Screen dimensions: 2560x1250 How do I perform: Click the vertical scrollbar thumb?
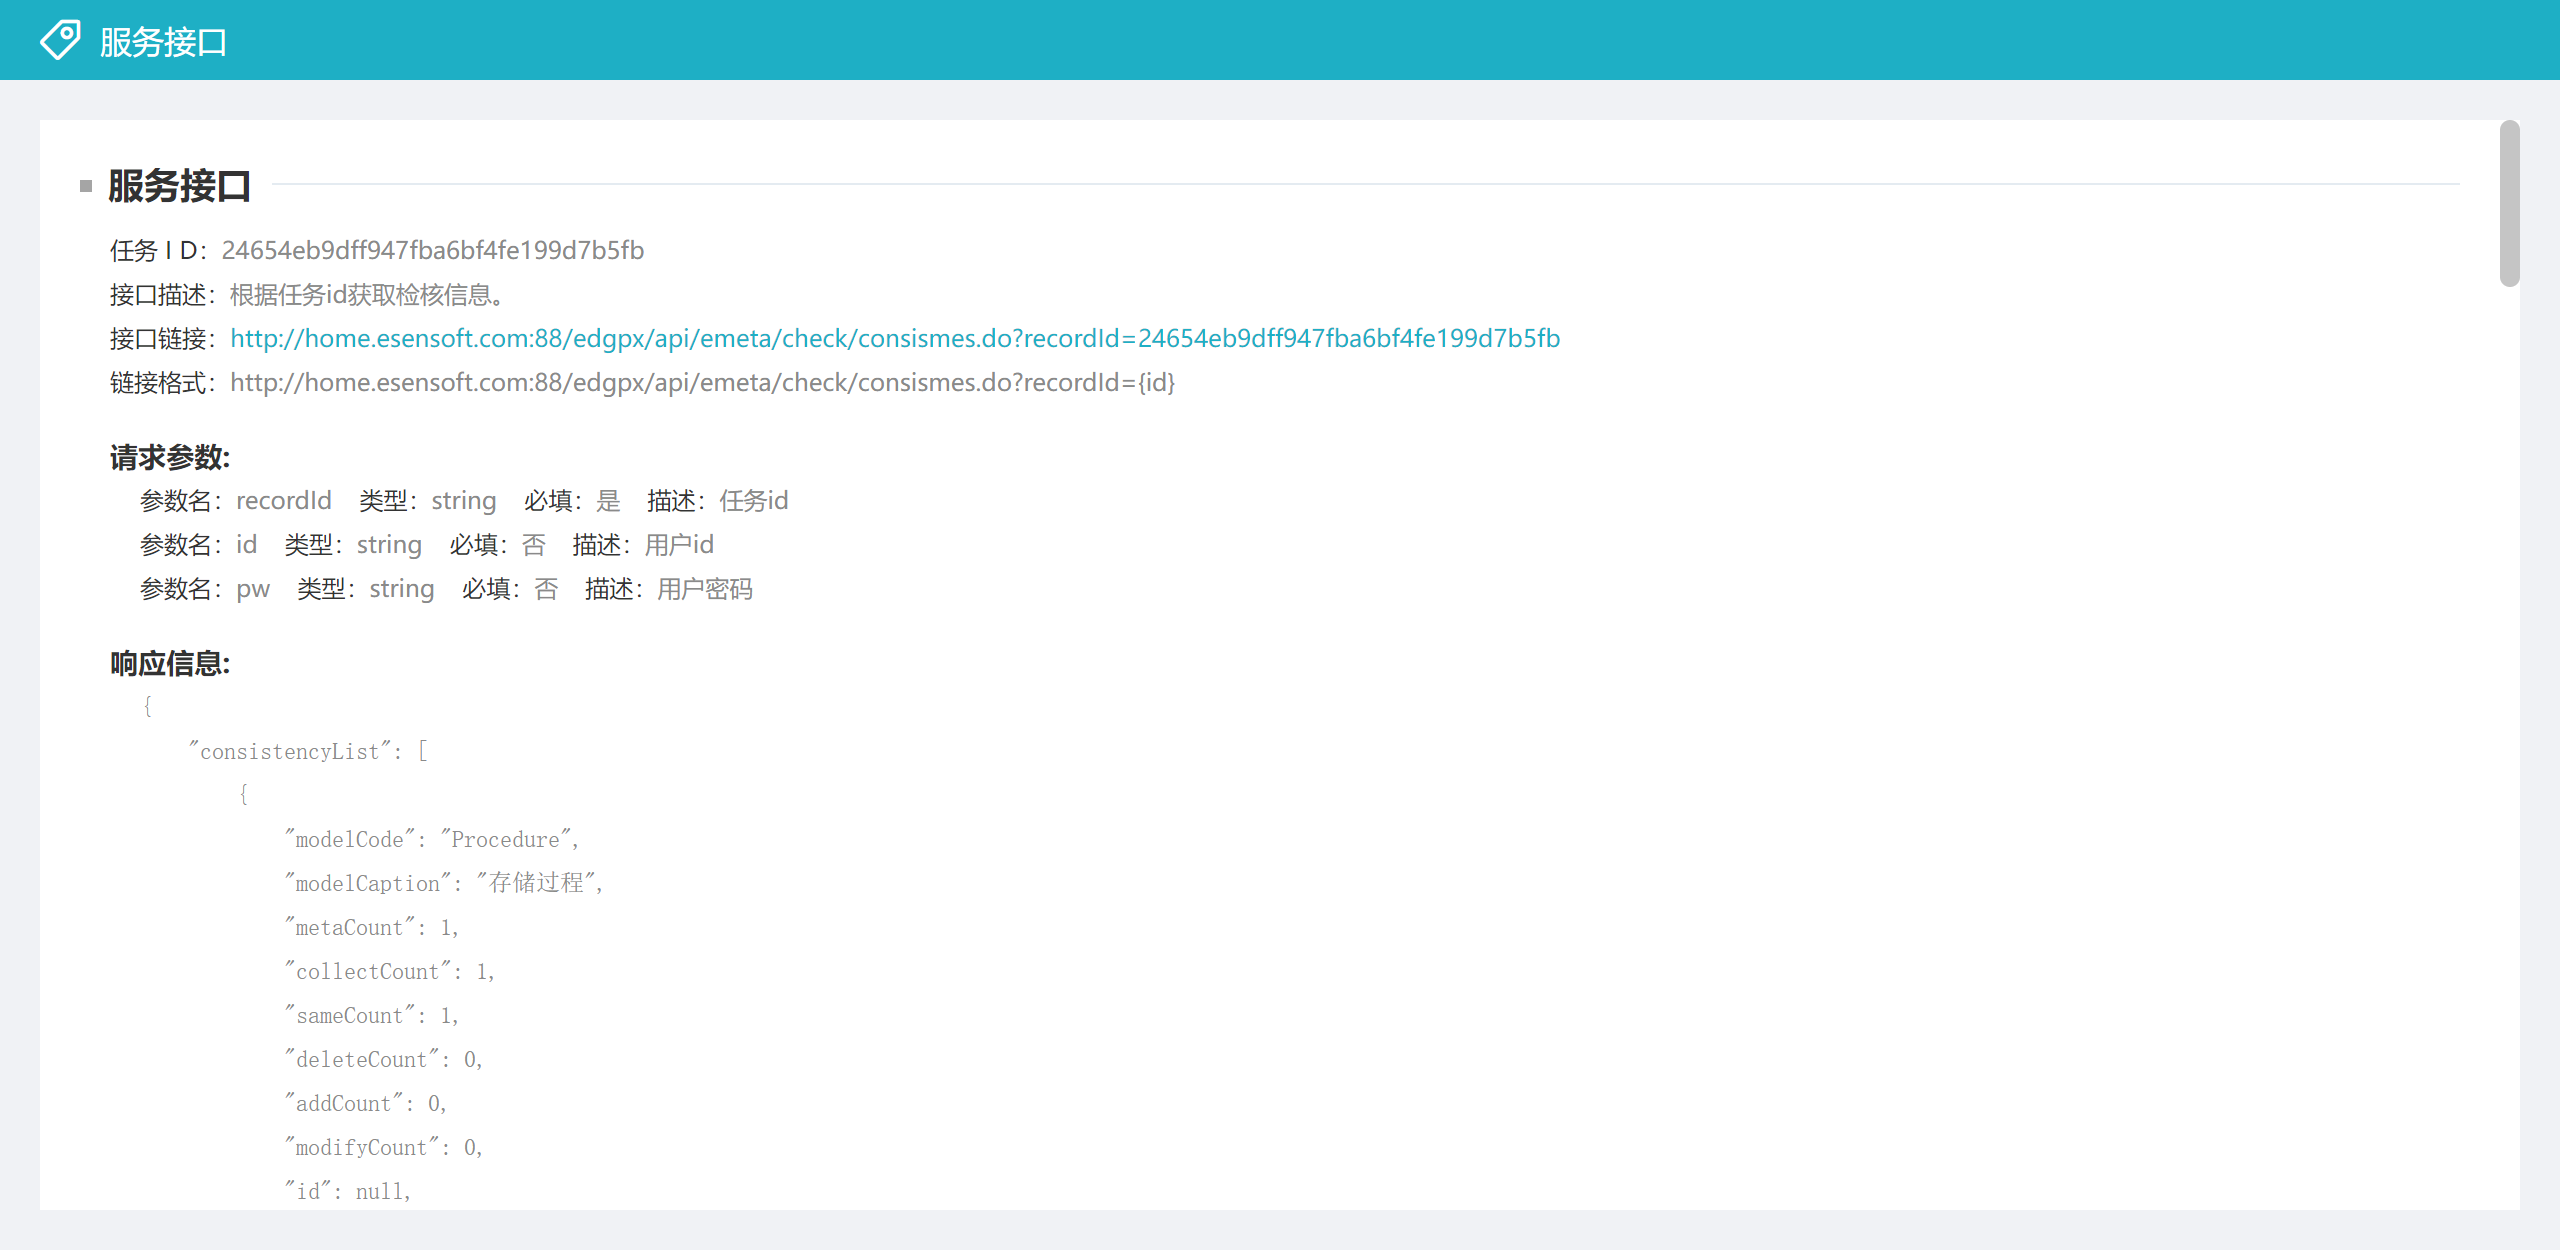pos(2509,204)
